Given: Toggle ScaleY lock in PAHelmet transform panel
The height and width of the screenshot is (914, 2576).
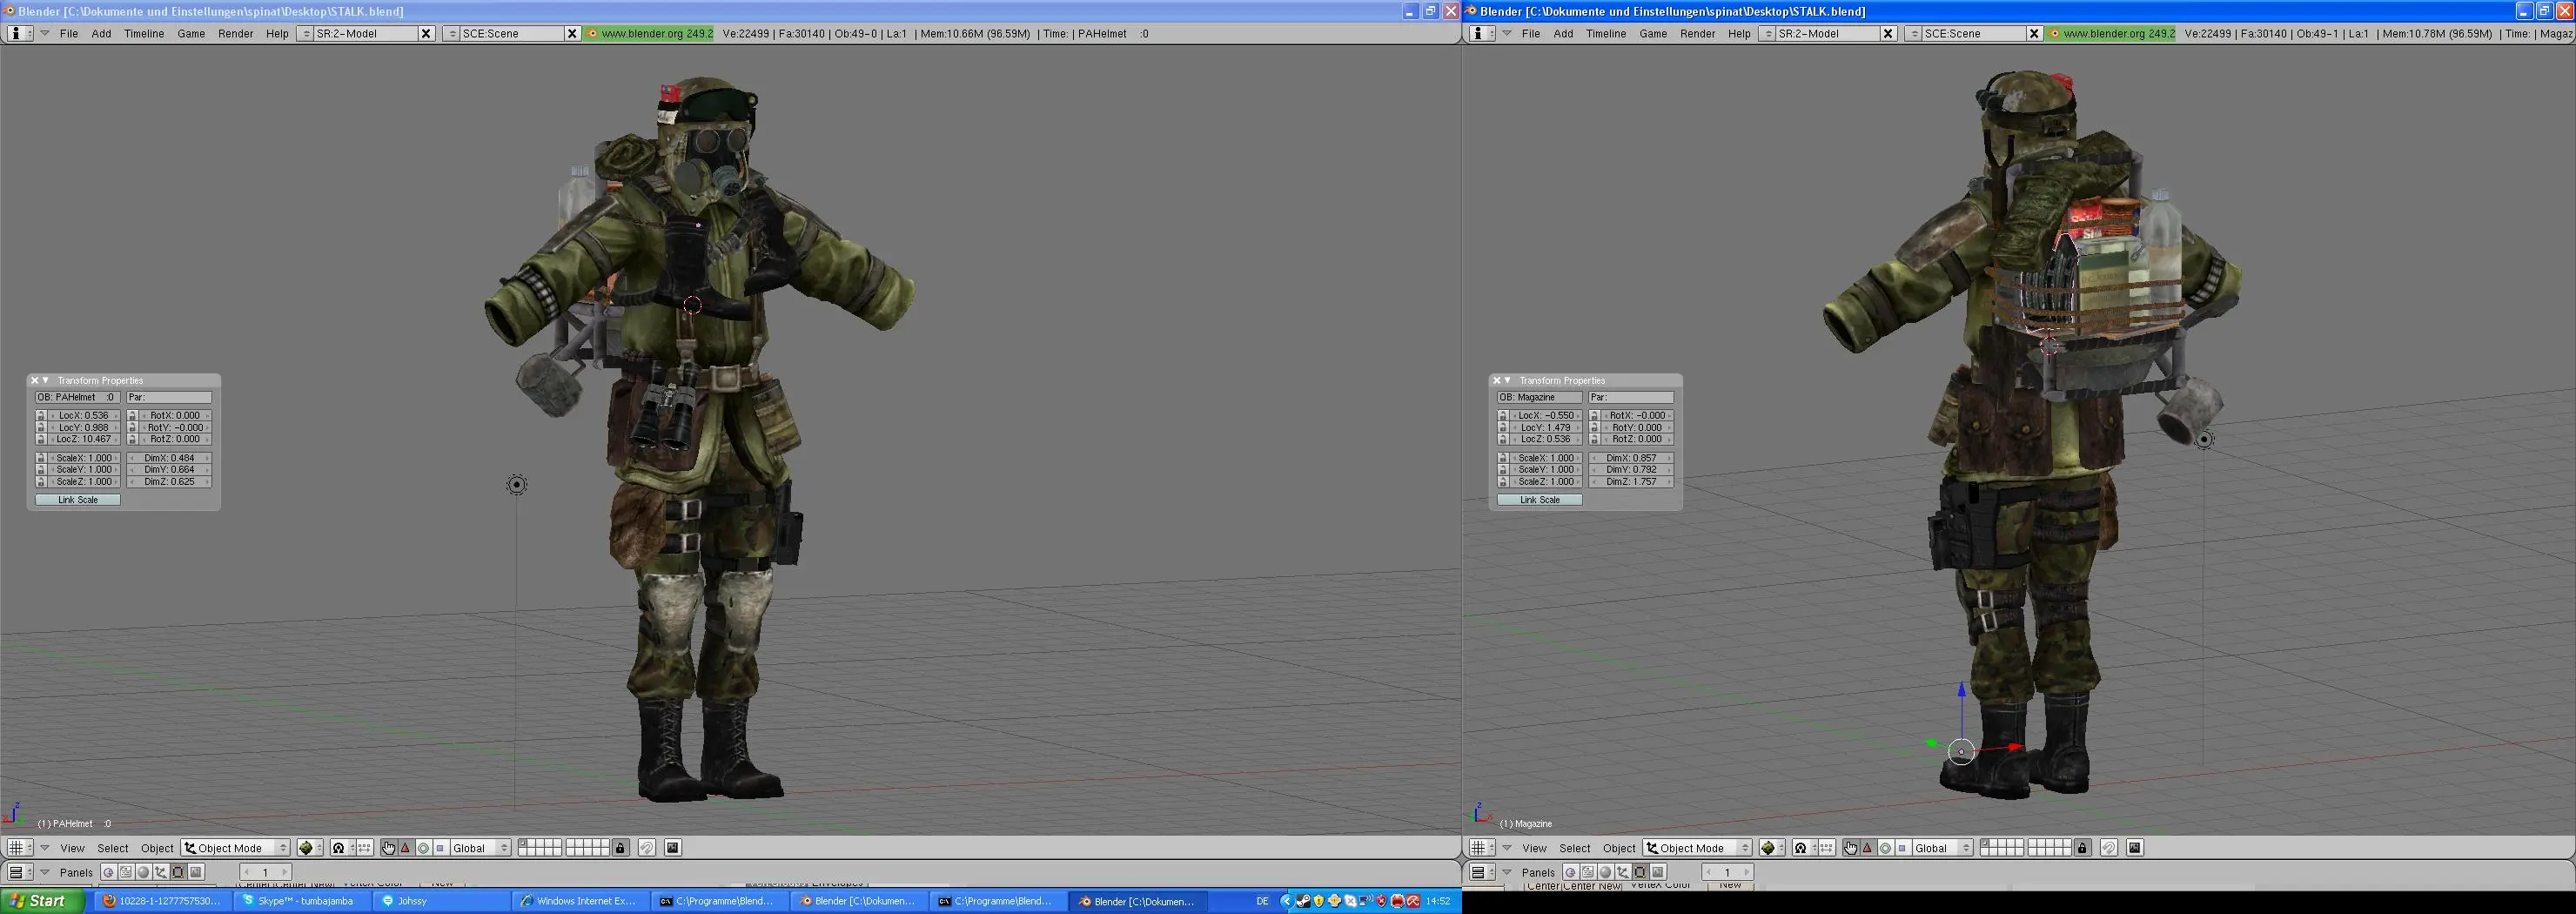Looking at the screenshot, I should [41, 469].
